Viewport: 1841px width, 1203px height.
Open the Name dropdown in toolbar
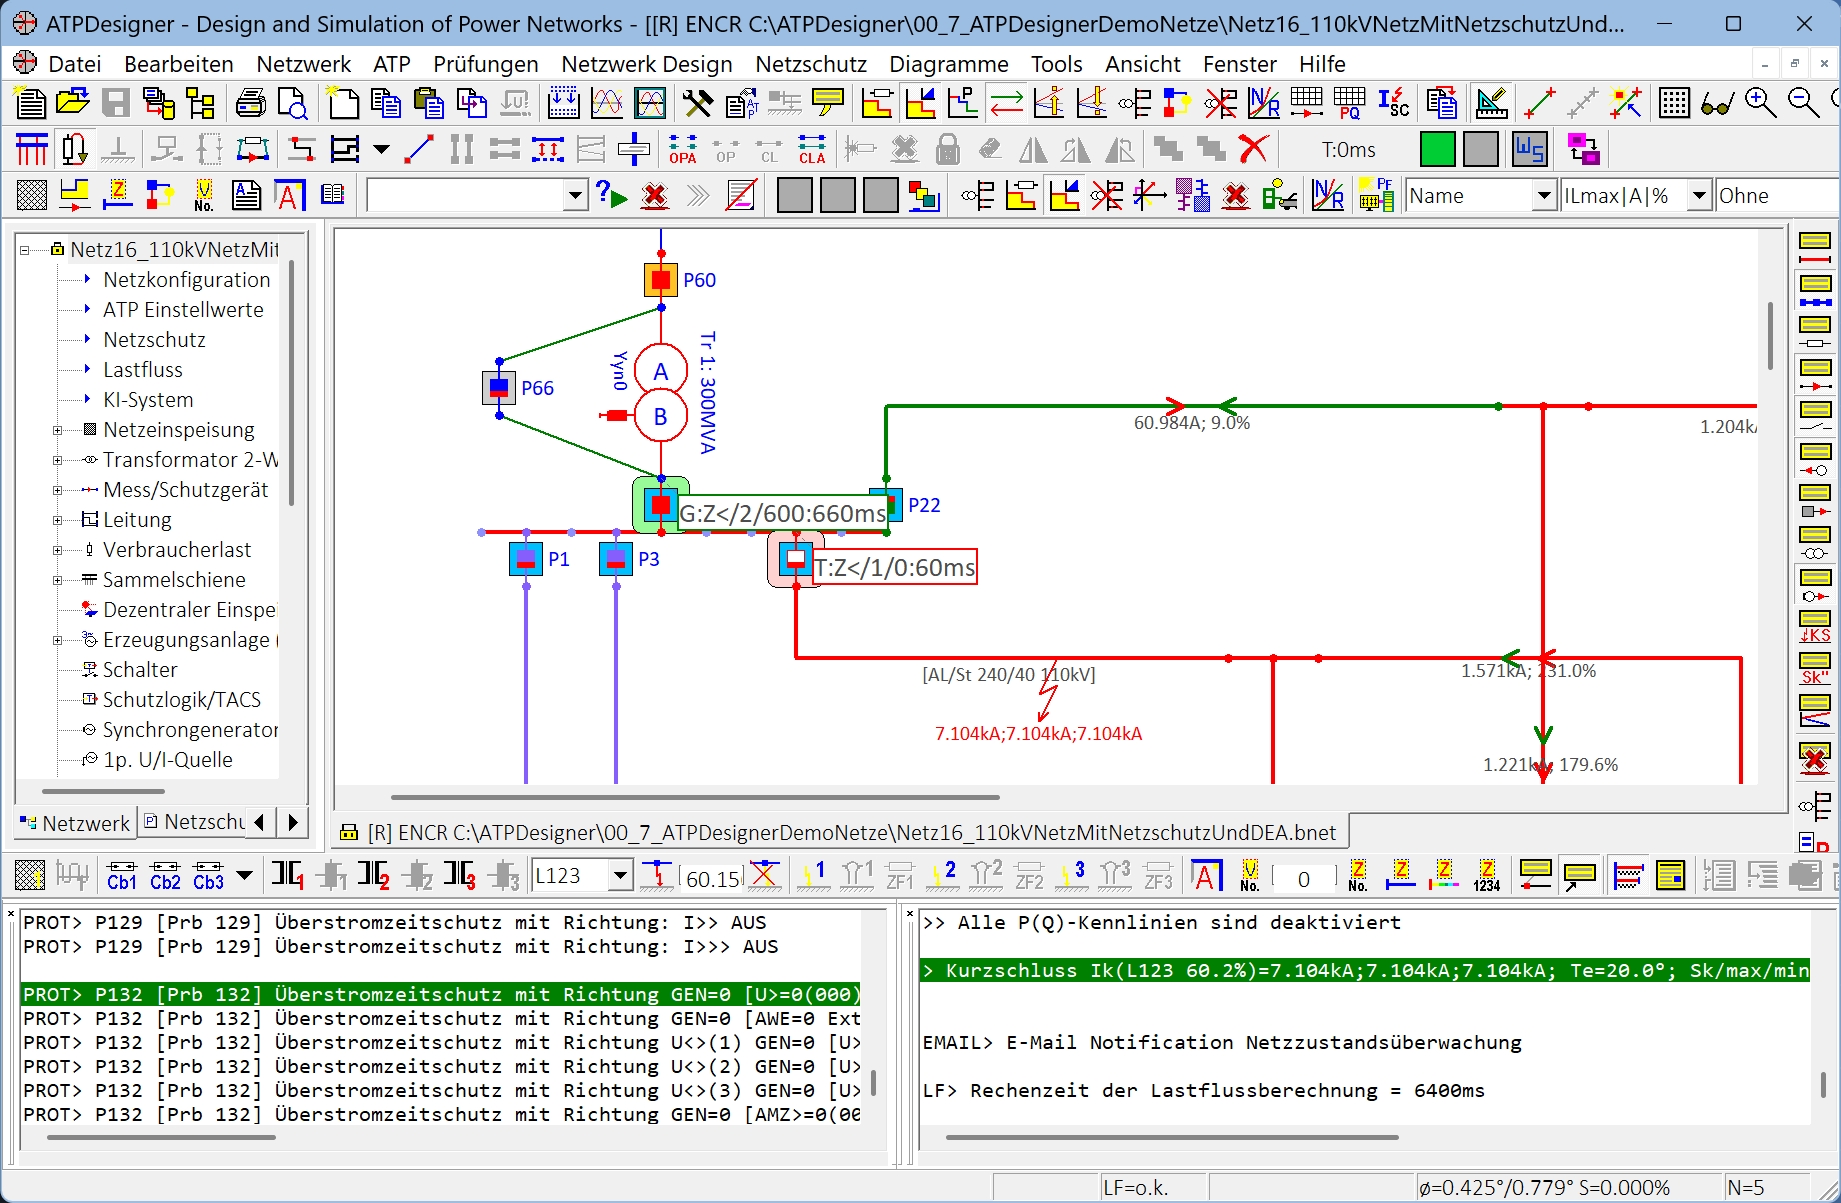coord(1543,196)
